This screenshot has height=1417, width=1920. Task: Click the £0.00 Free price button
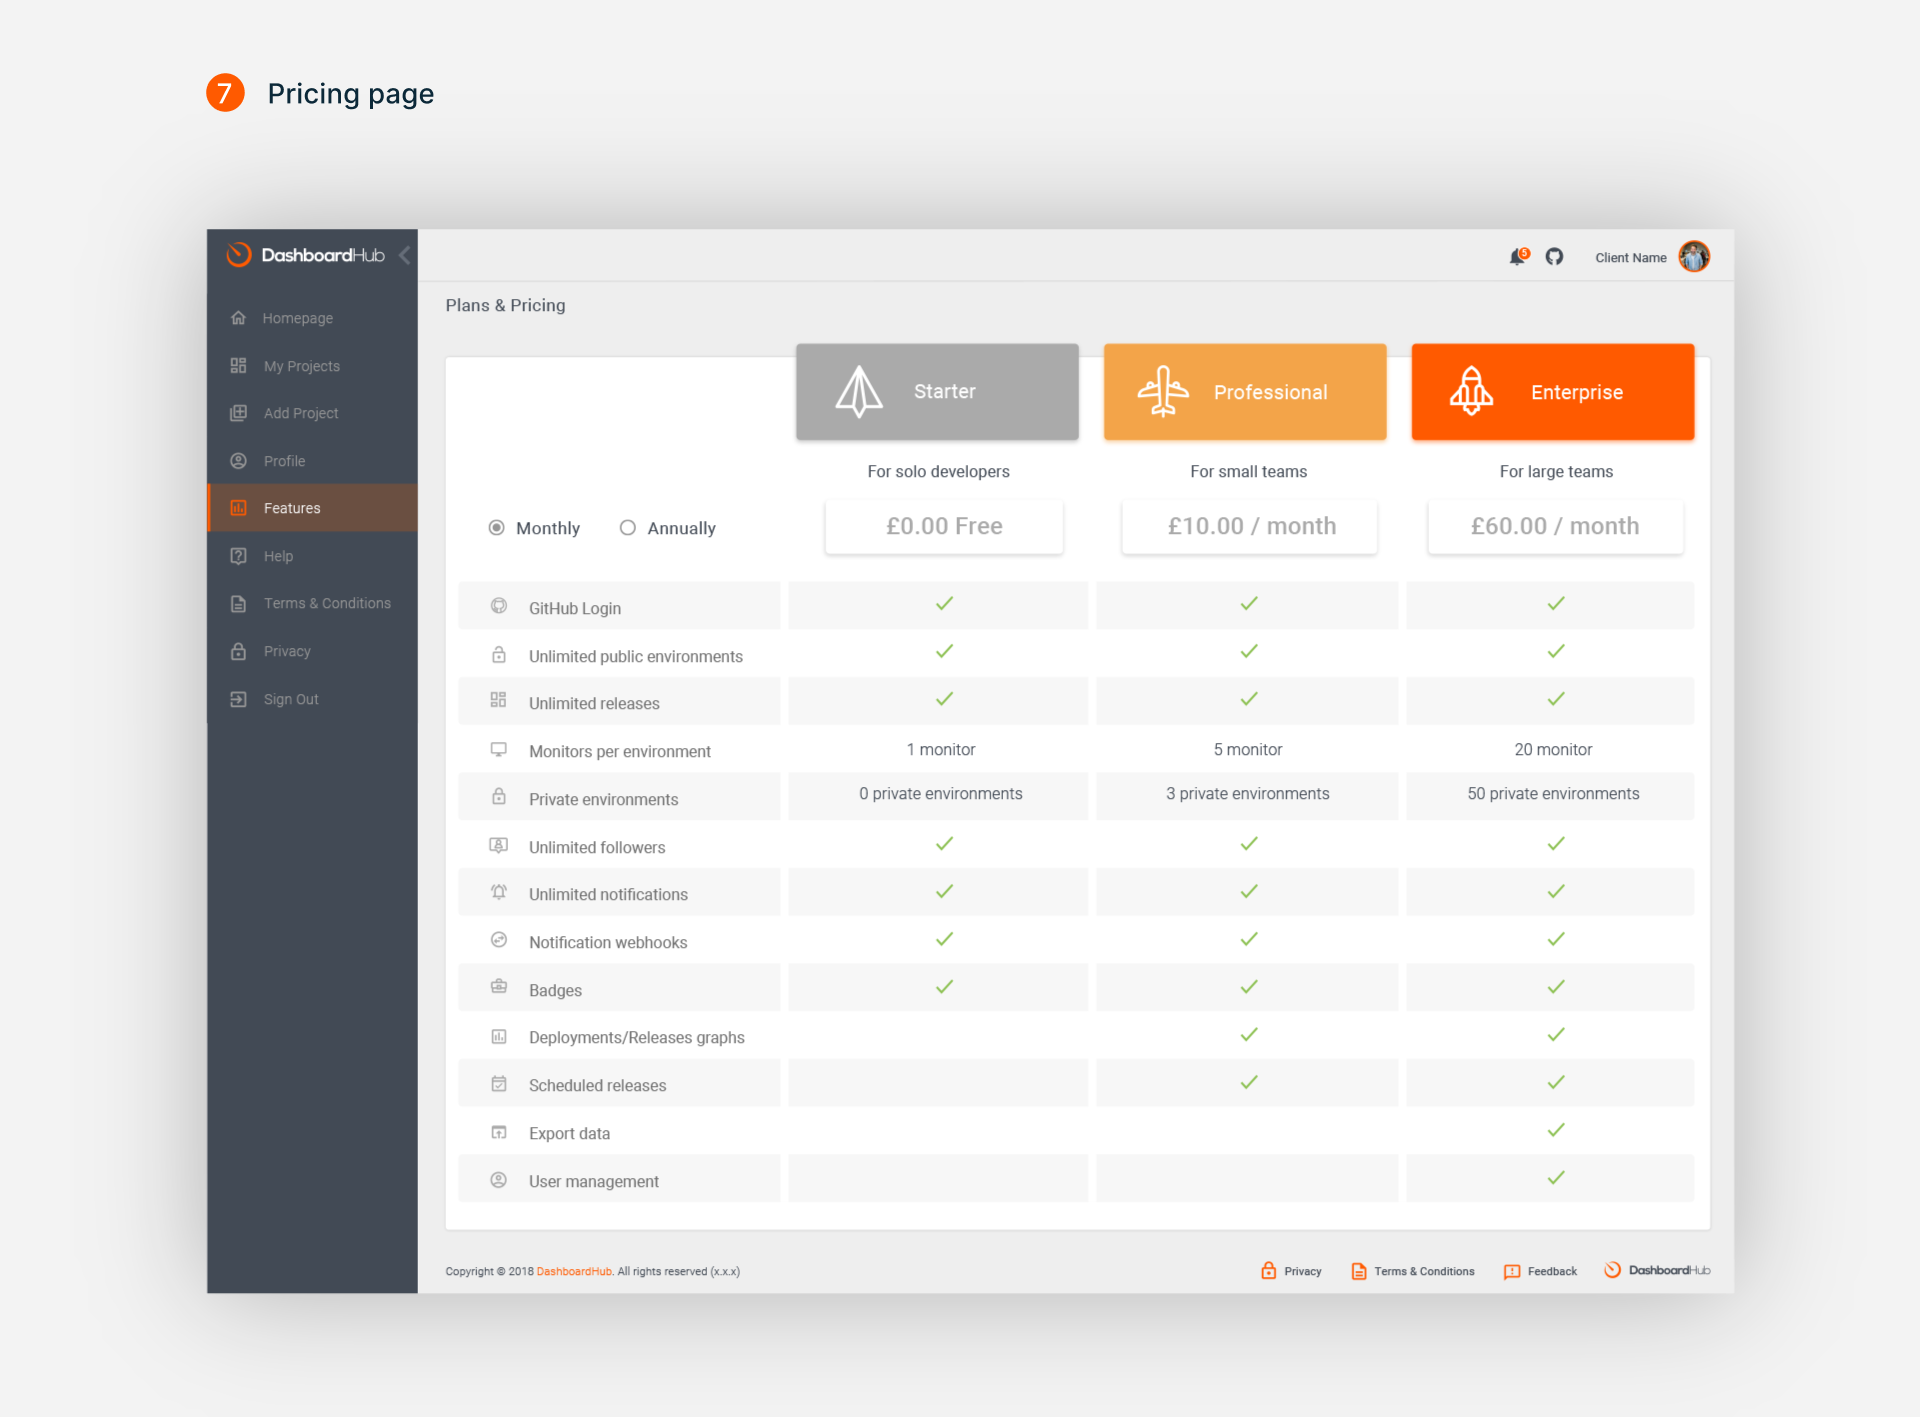(x=944, y=527)
